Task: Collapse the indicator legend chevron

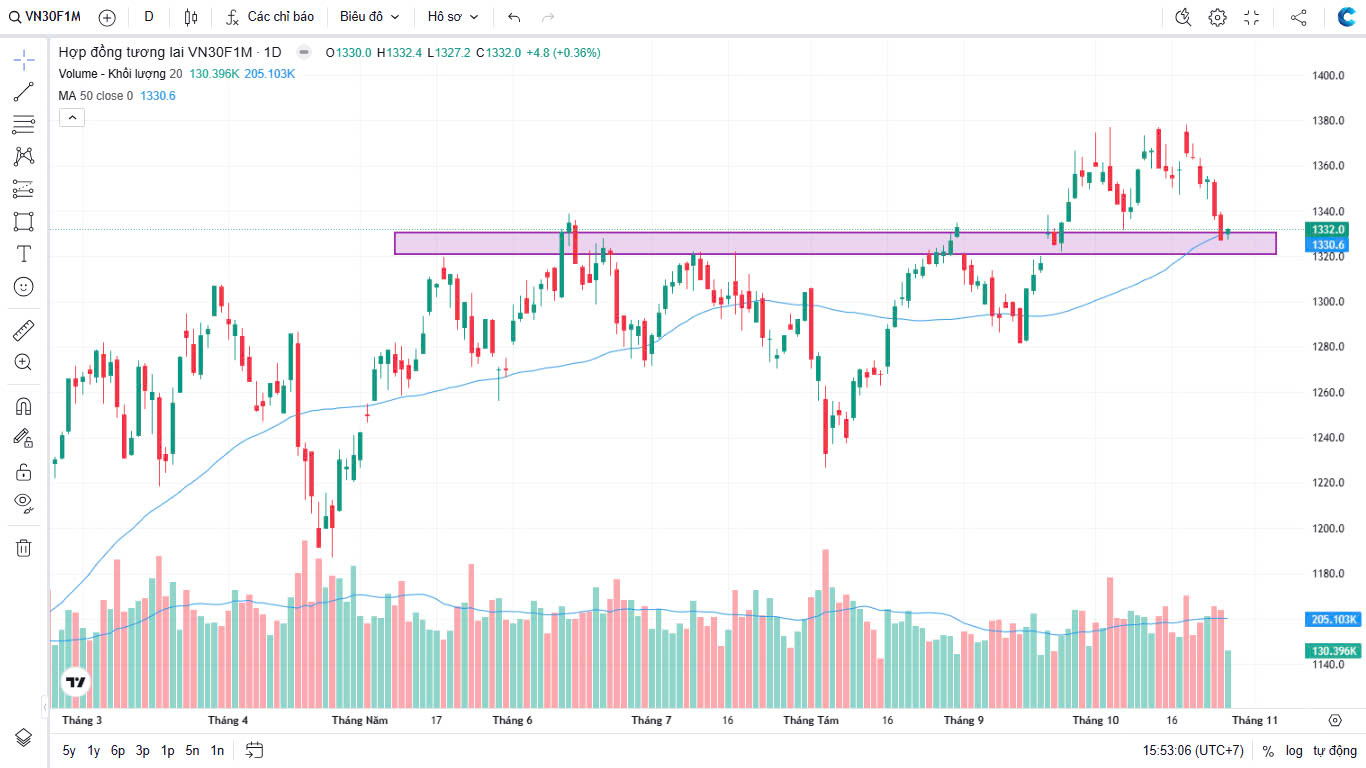Action: pyautogui.click(x=72, y=118)
